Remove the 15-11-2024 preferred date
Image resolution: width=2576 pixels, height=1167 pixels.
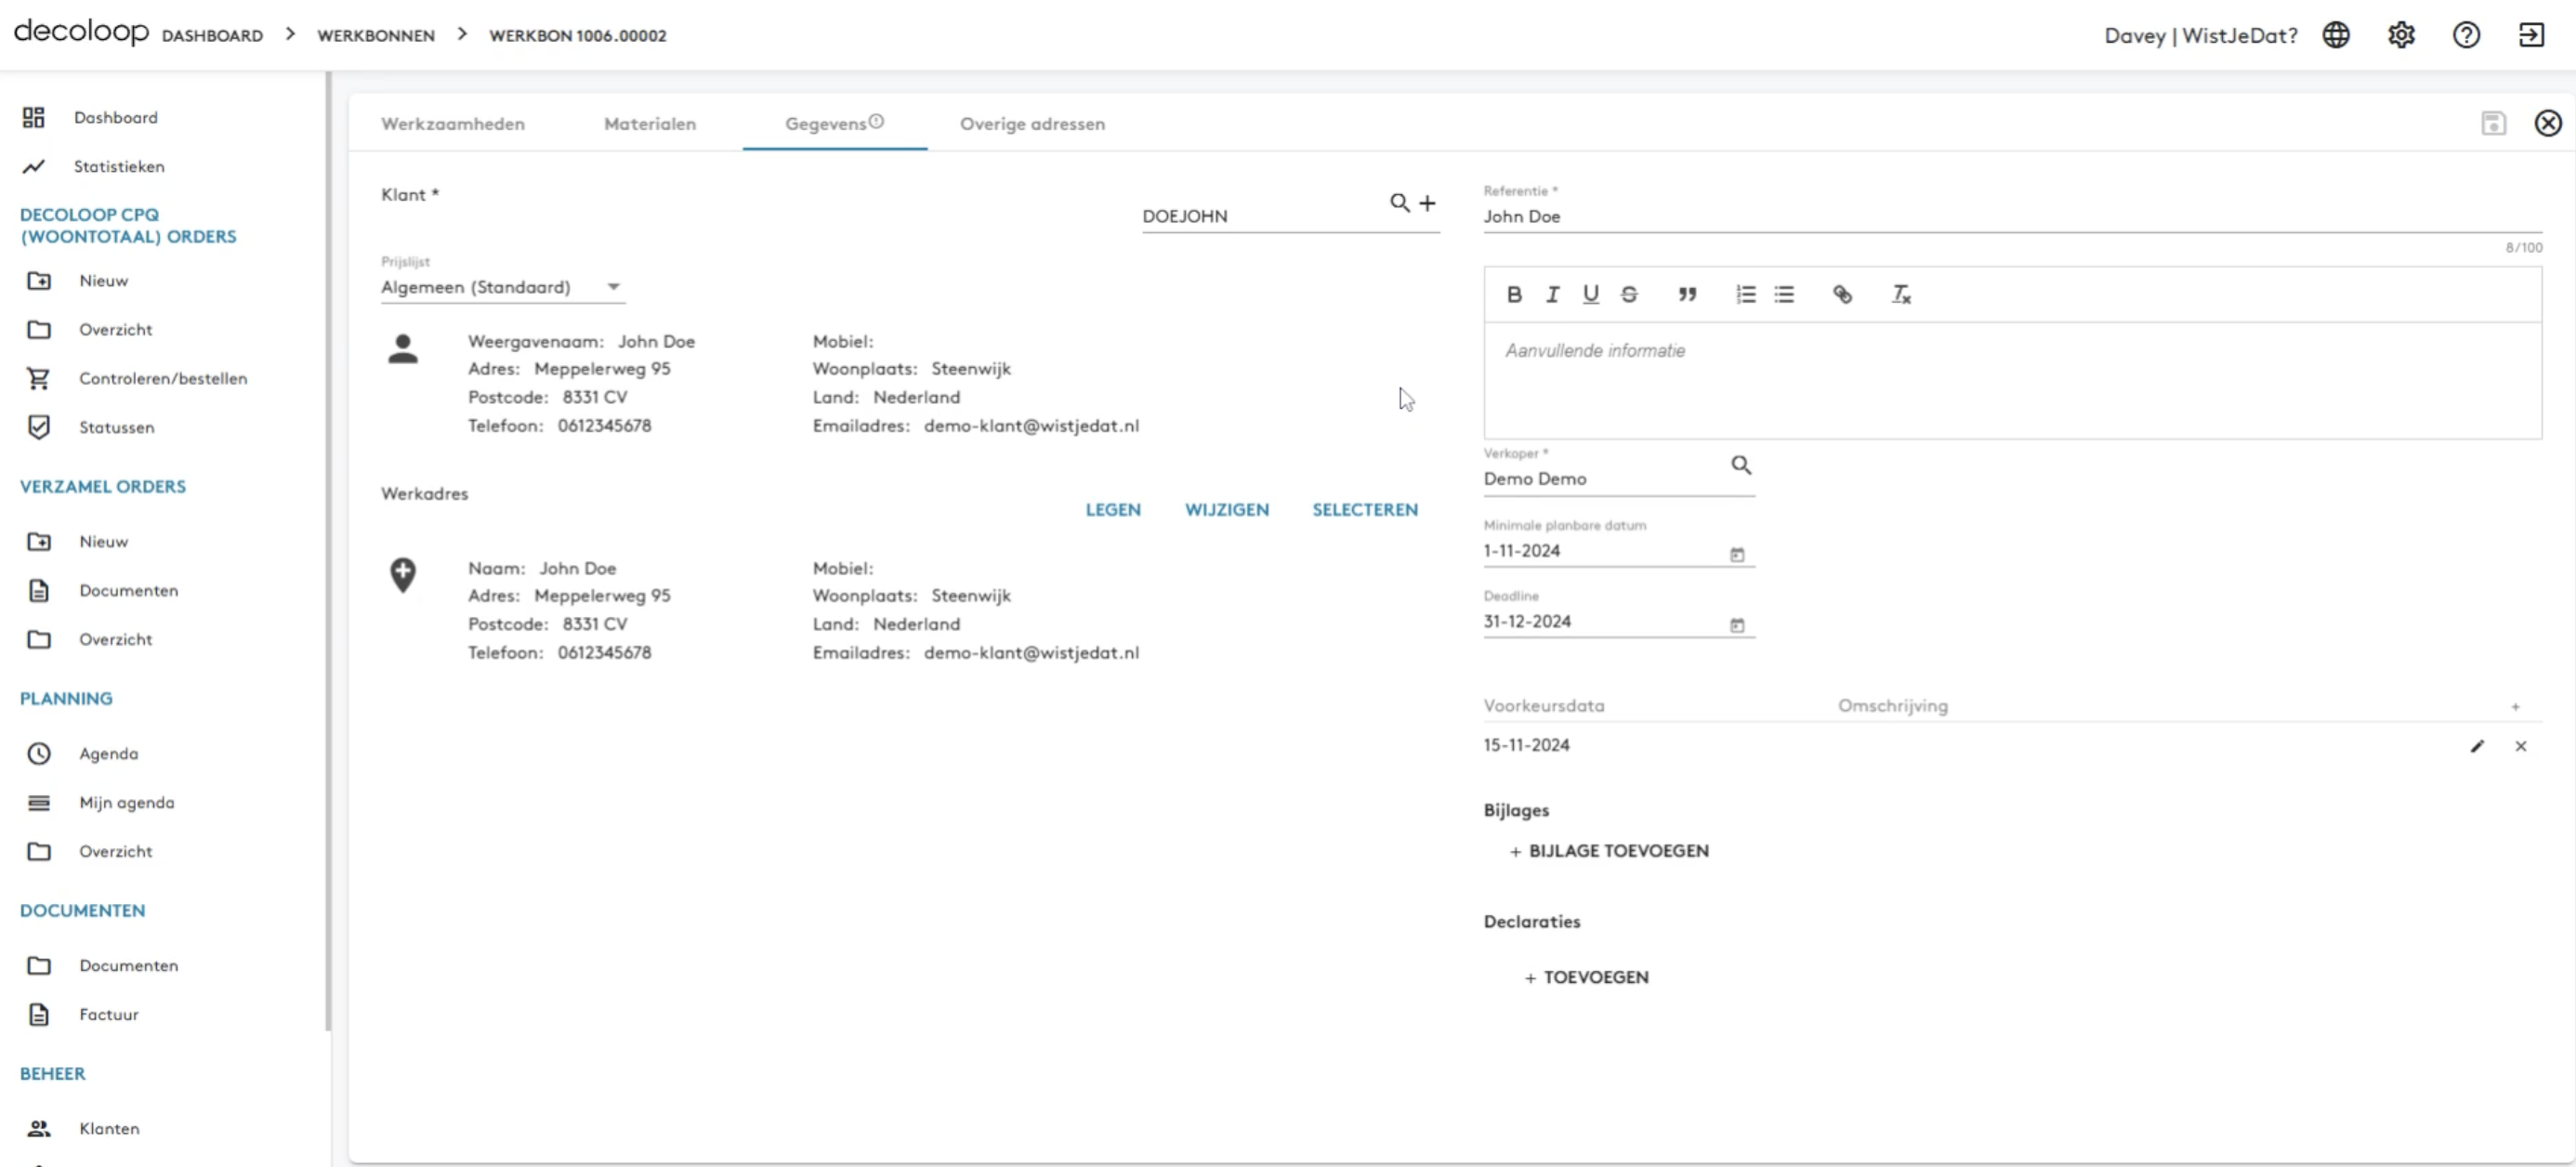pos(2521,746)
